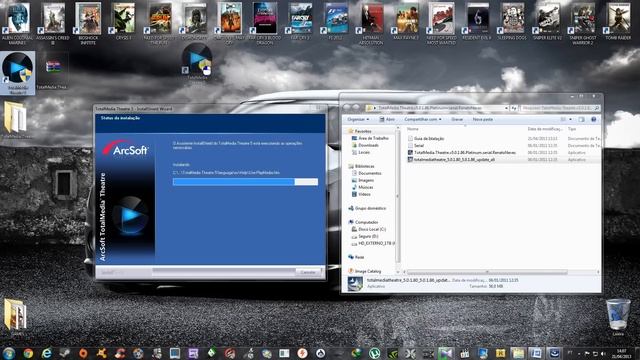Select Documentos under Bibliotecas
640x360 pixels.
[366, 173]
